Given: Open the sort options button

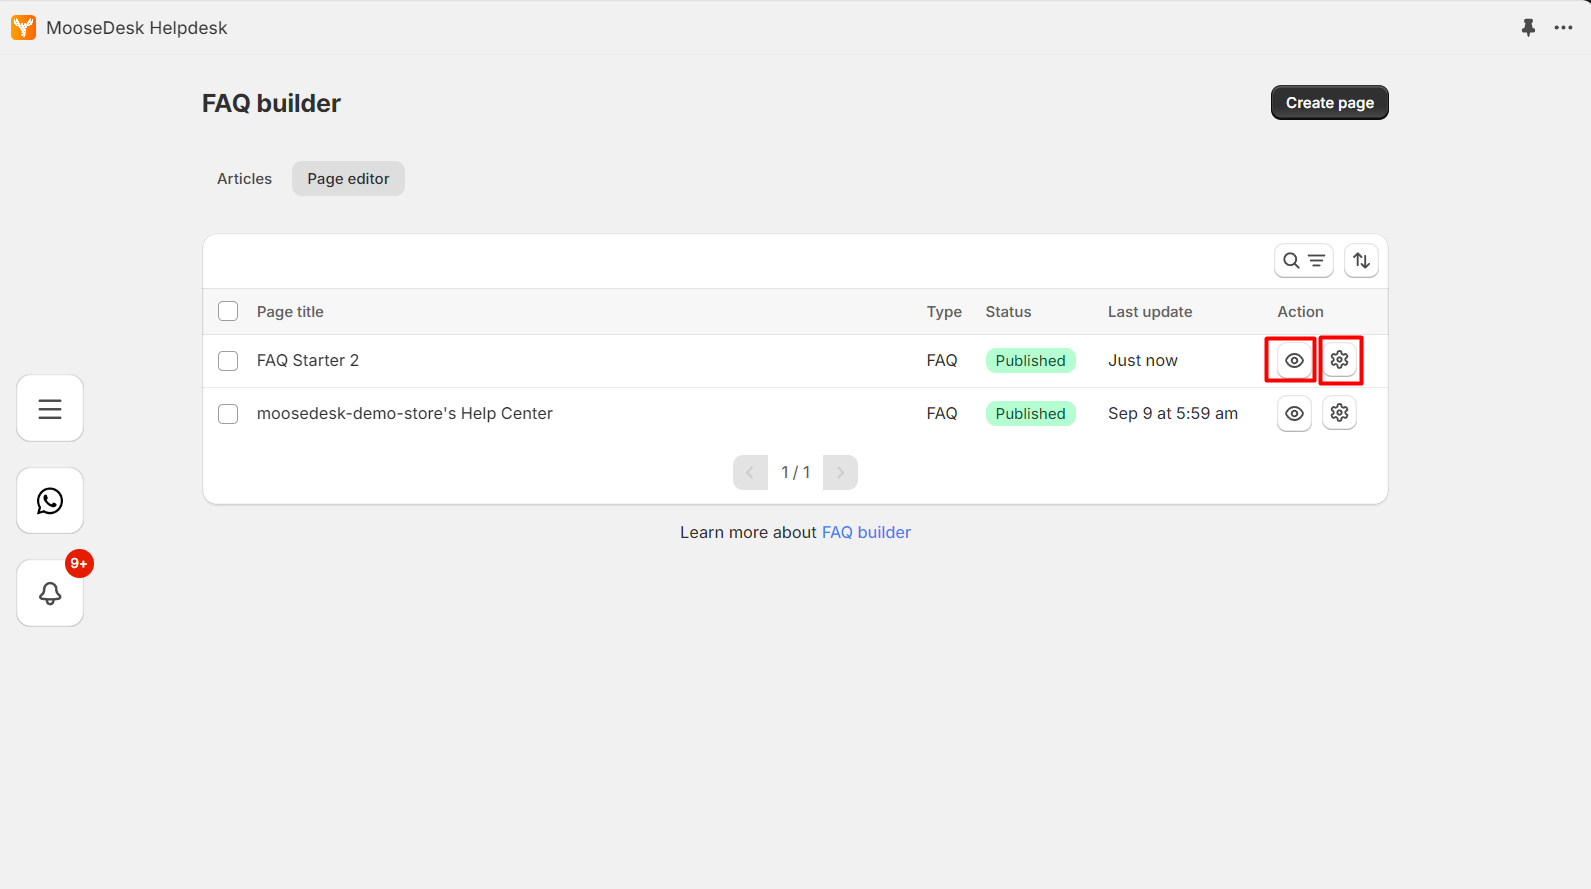Looking at the screenshot, I should click(1361, 261).
